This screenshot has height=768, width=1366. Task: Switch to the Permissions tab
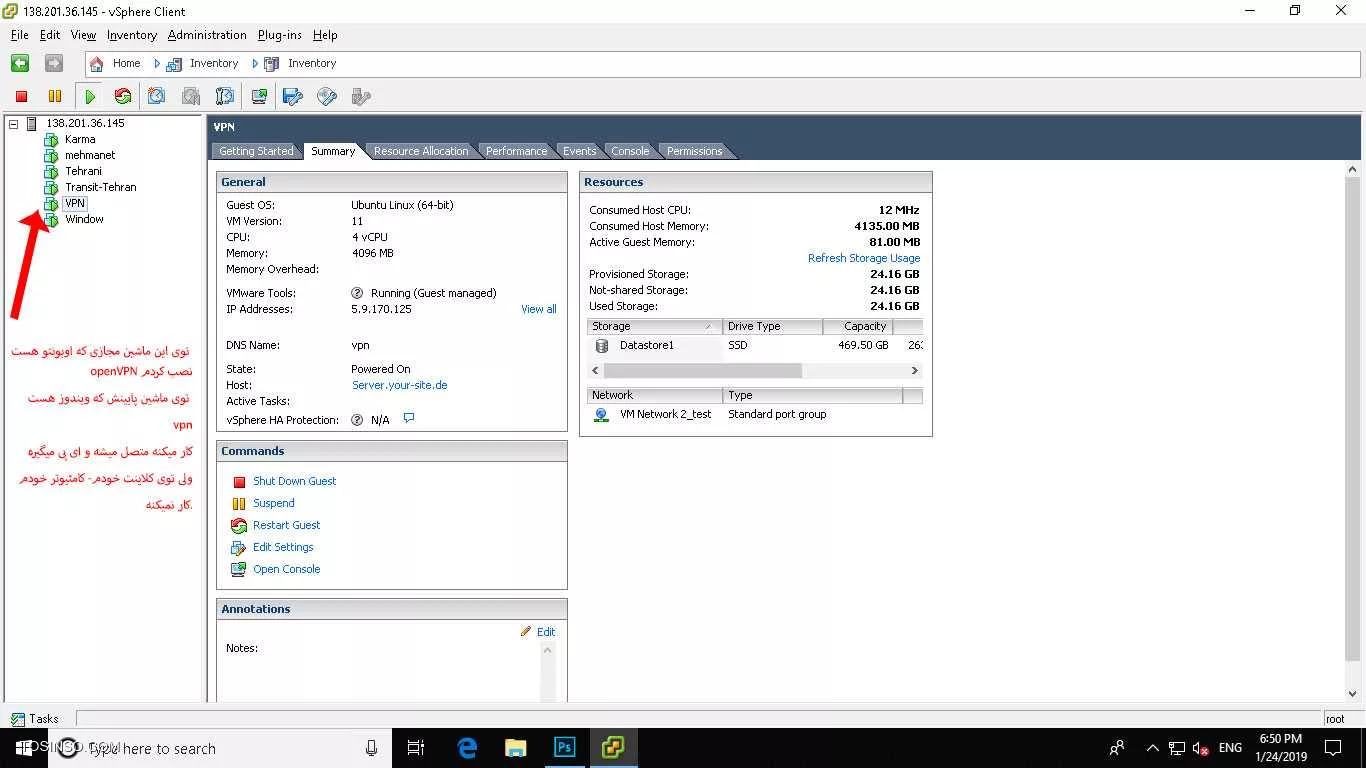point(695,151)
